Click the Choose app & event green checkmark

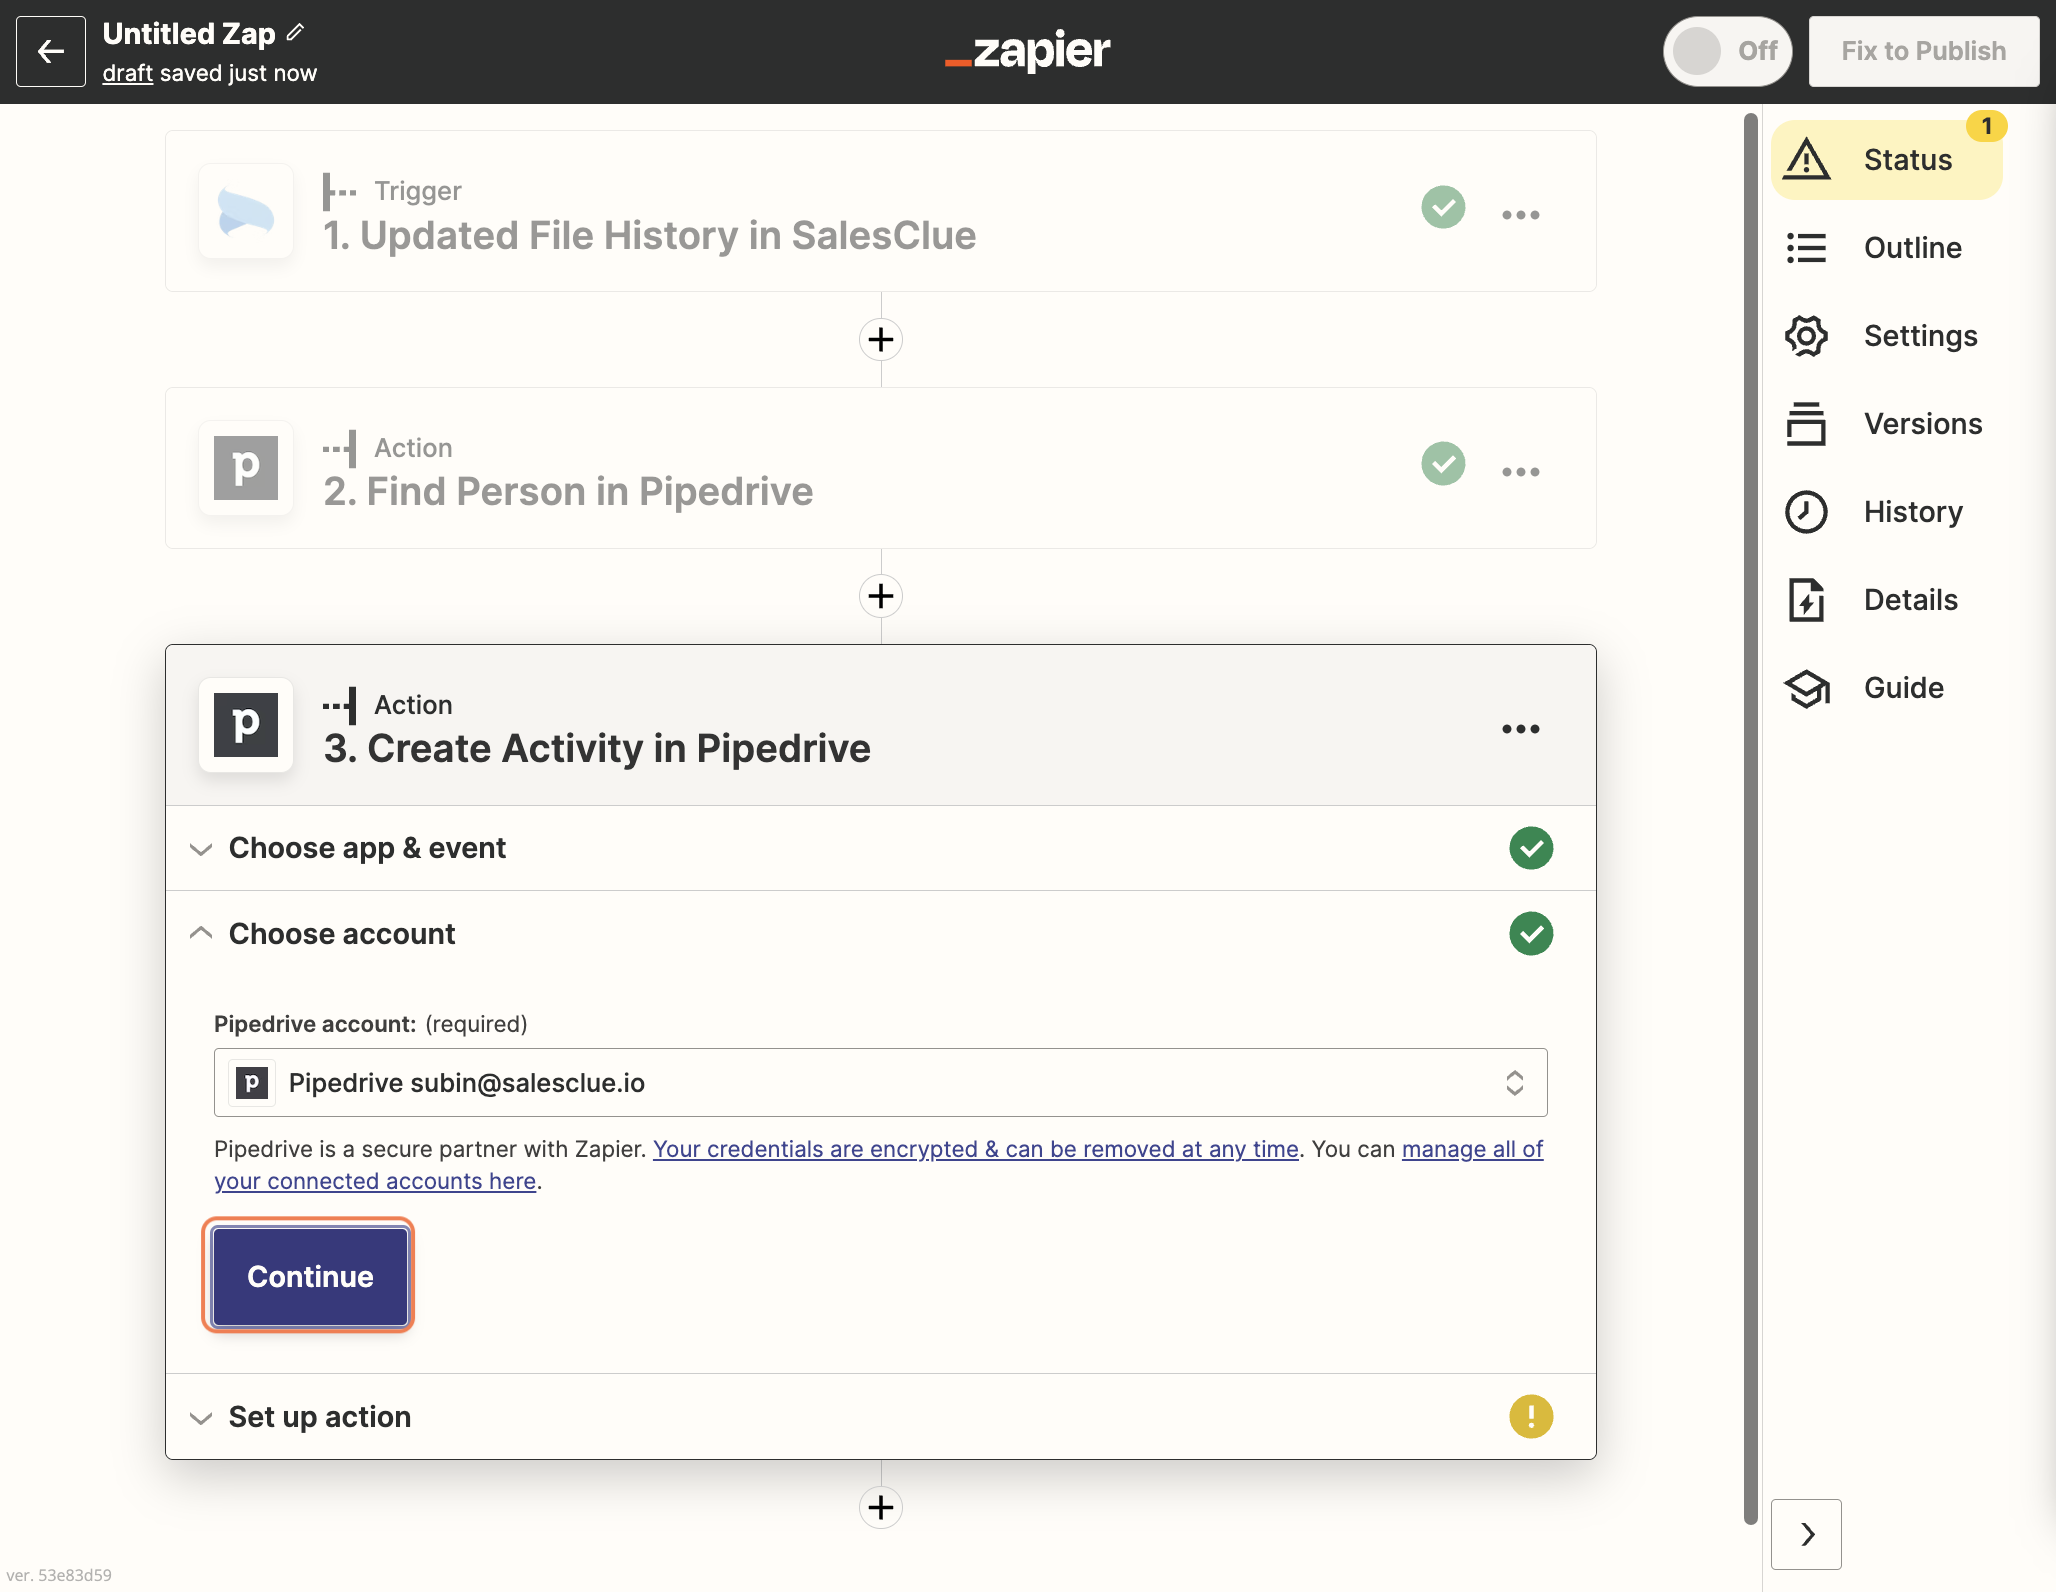(x=1530, y=848)
